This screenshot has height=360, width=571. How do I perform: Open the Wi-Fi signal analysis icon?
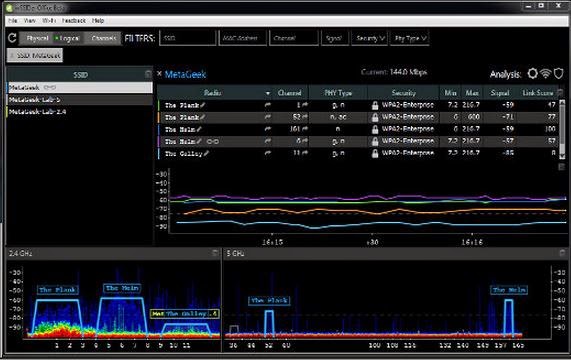[545, 74]
